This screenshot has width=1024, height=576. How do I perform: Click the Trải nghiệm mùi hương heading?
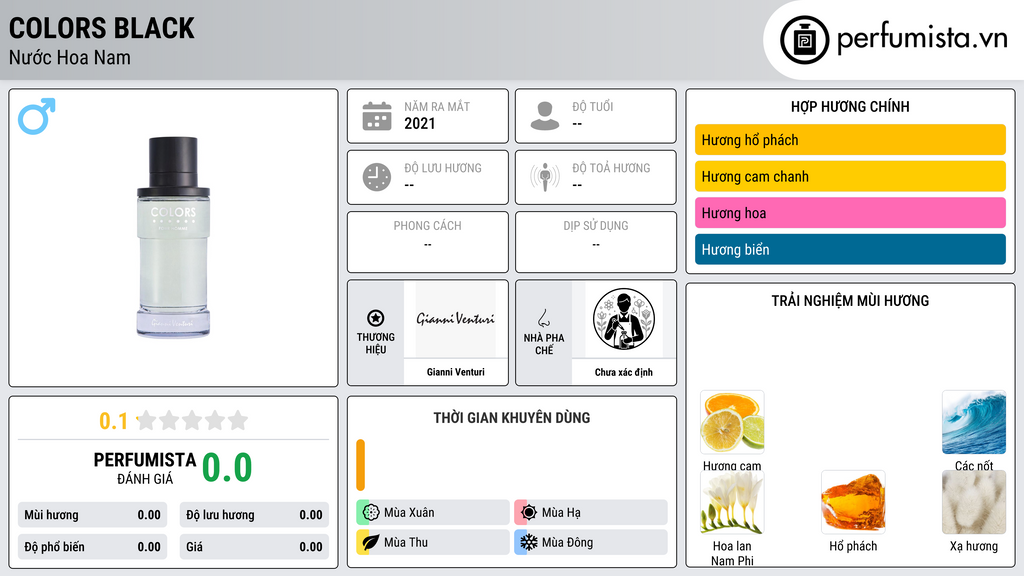(850, 301)
